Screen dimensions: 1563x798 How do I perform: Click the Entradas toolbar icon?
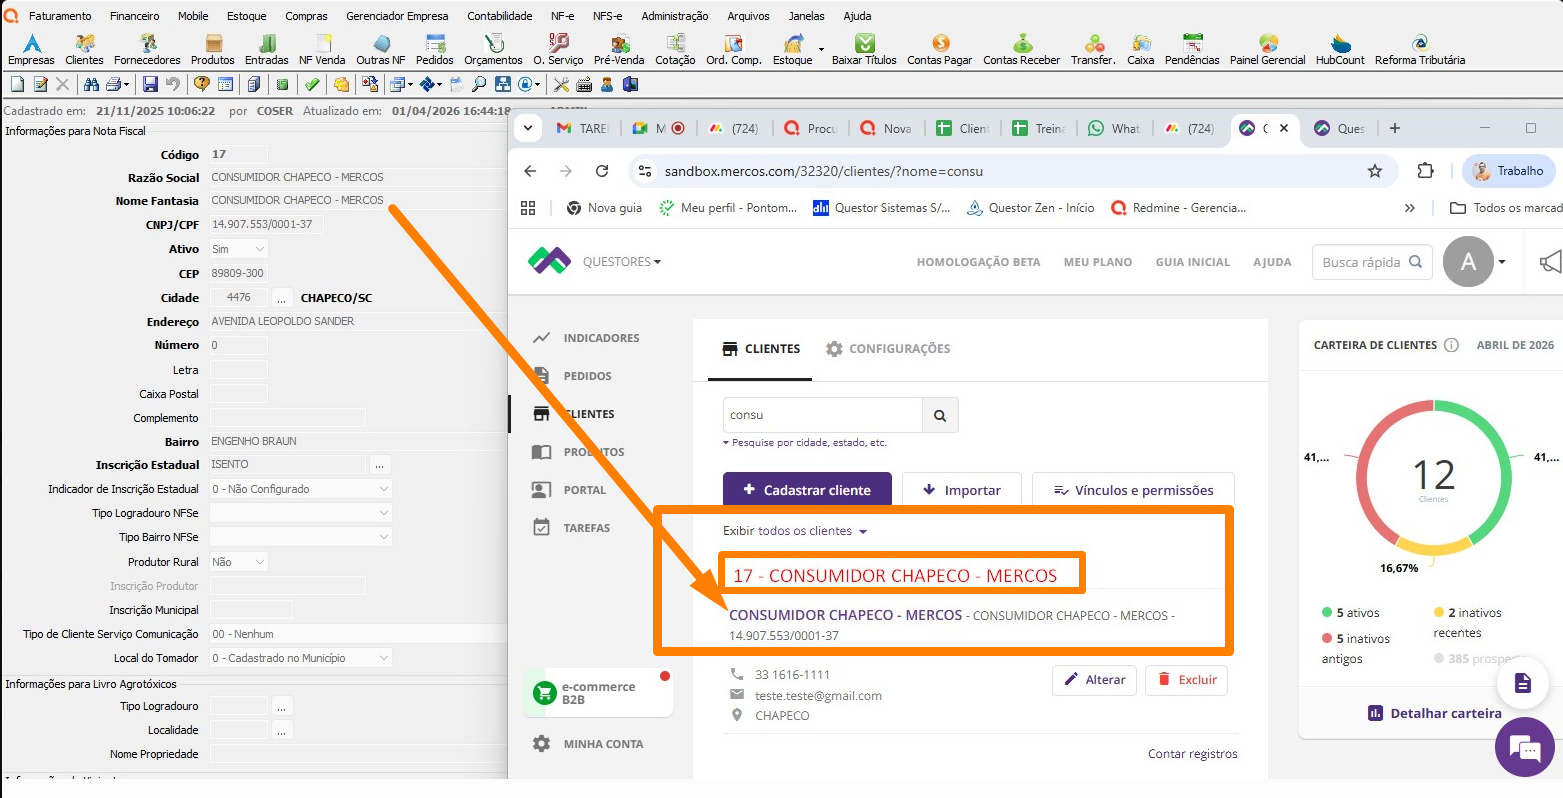coord(267,49)
